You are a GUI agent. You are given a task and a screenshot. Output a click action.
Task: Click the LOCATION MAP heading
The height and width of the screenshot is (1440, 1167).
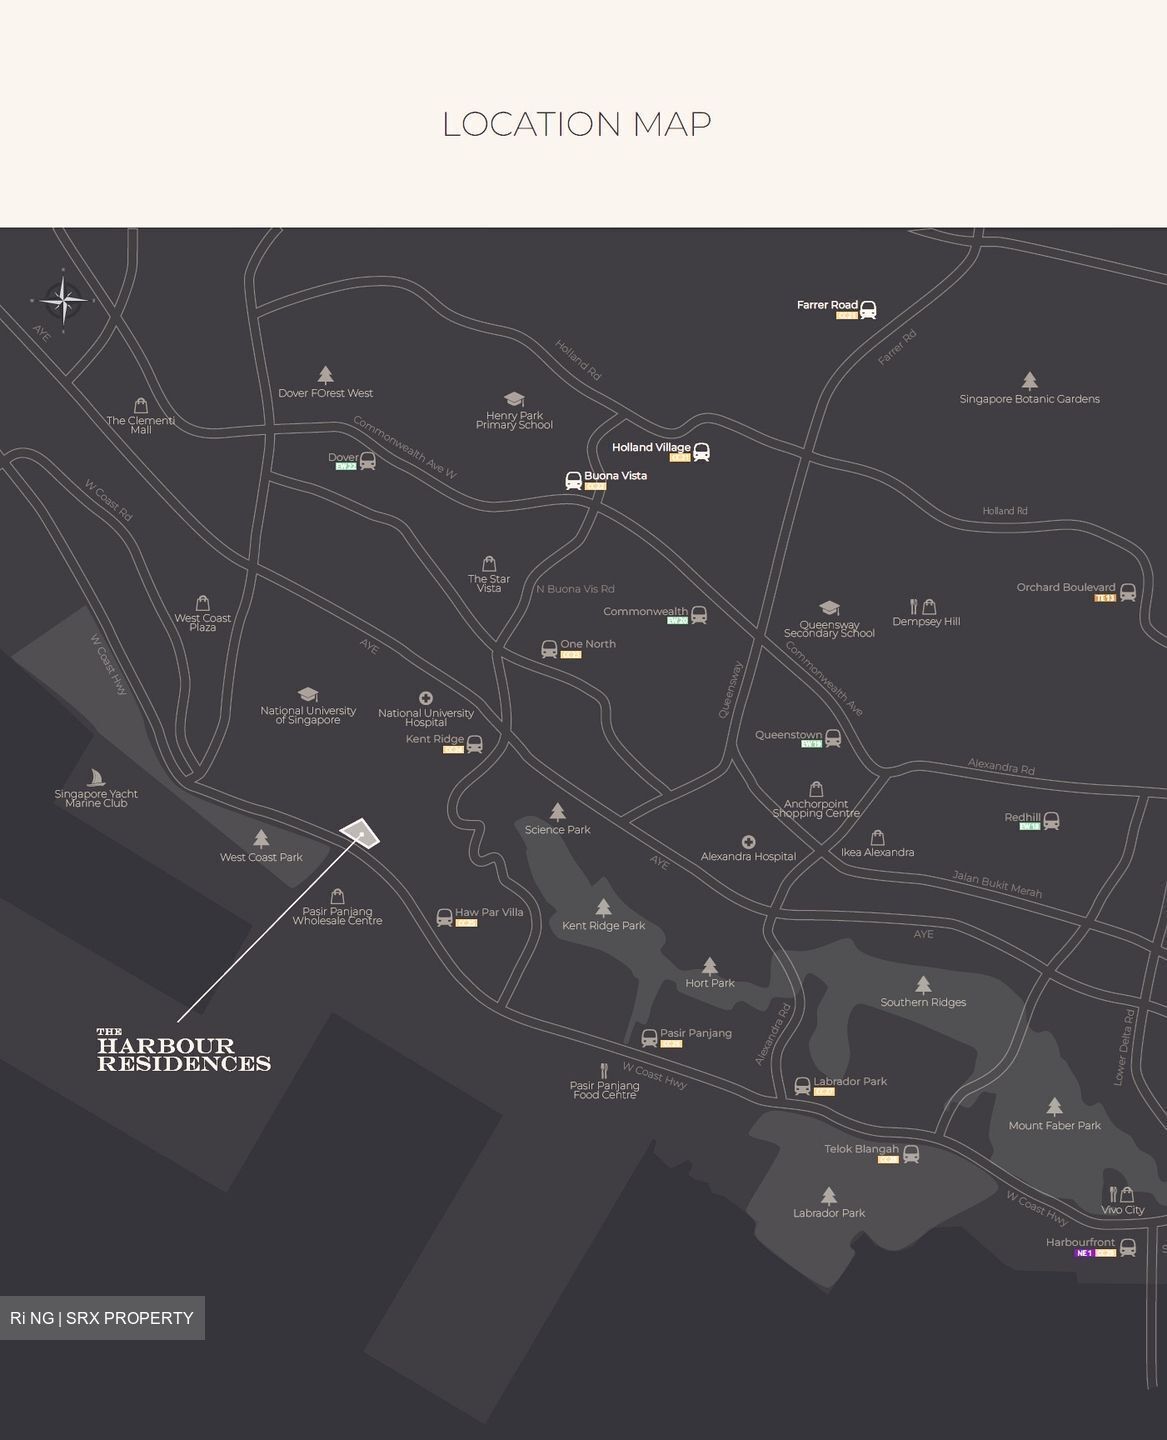577,124
